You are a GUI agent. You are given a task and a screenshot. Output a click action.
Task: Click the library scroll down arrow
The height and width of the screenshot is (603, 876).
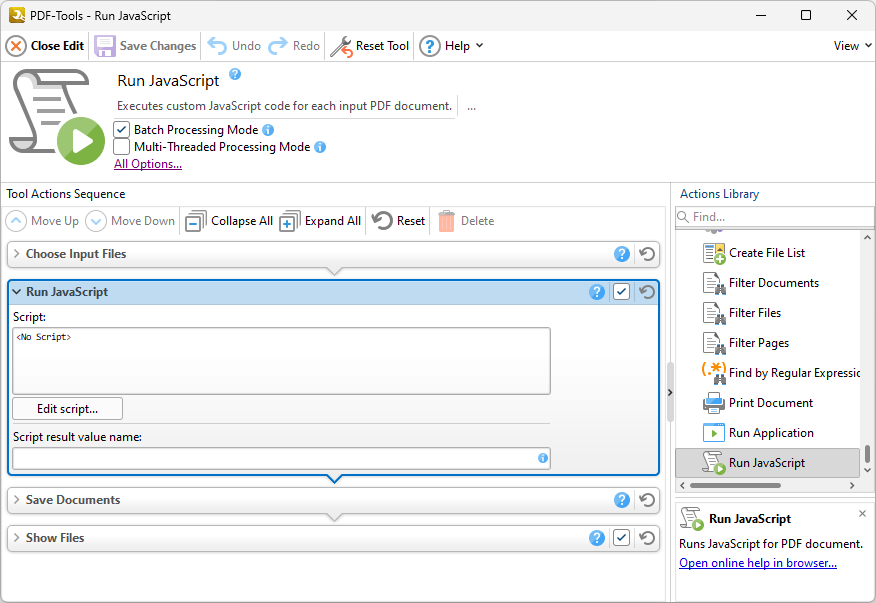pyautogui.click(x=867, y=471)
